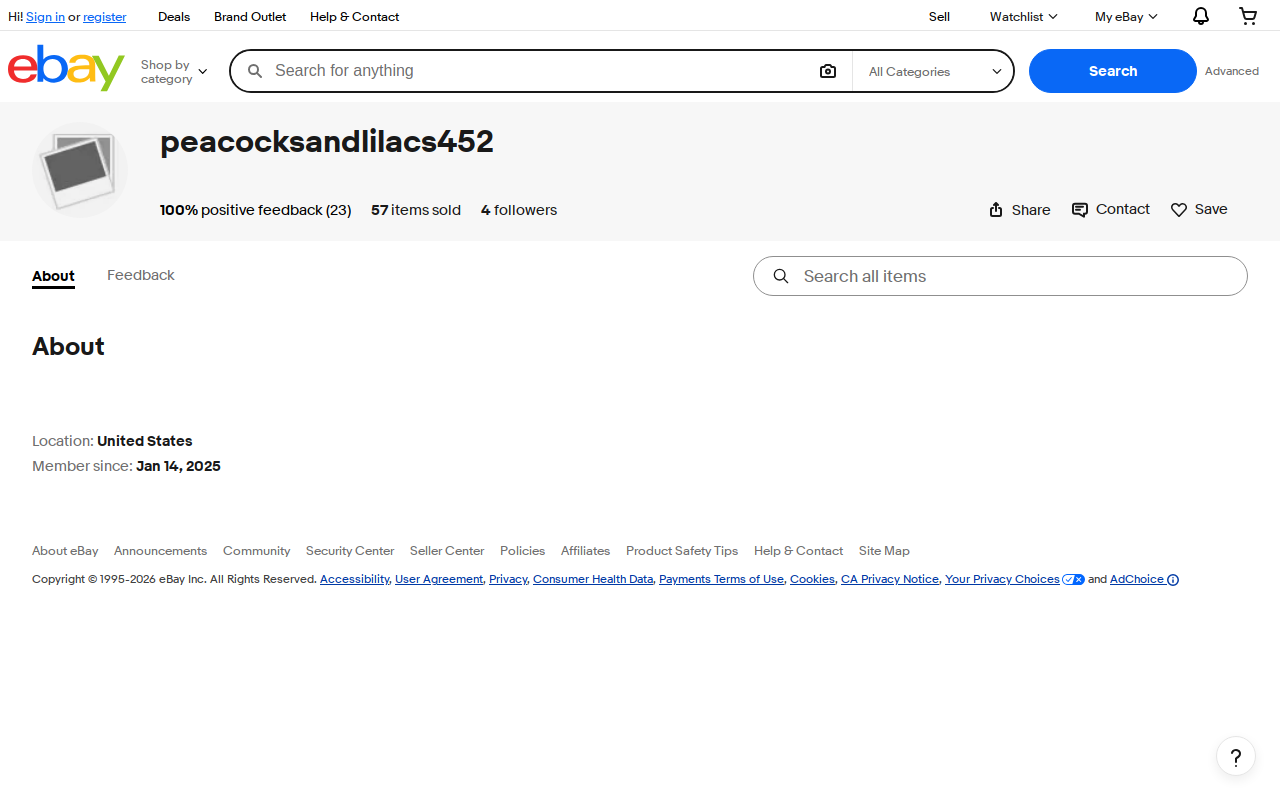Open the Deals page

(174, 16)
